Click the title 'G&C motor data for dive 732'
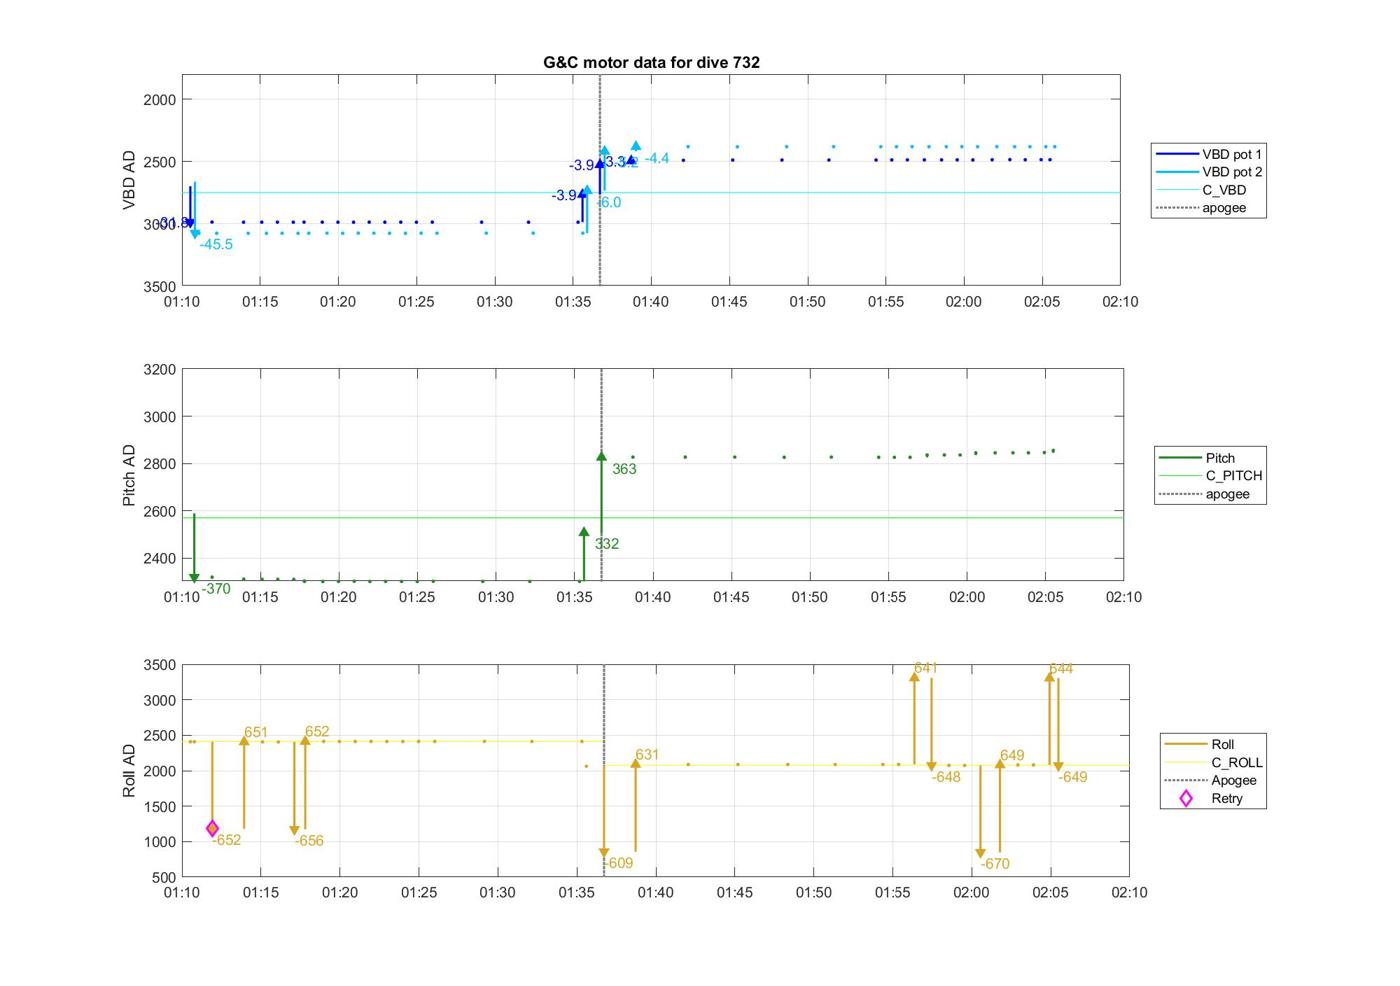Screen dimensions: 1400x986 click(x=651, y=62)
